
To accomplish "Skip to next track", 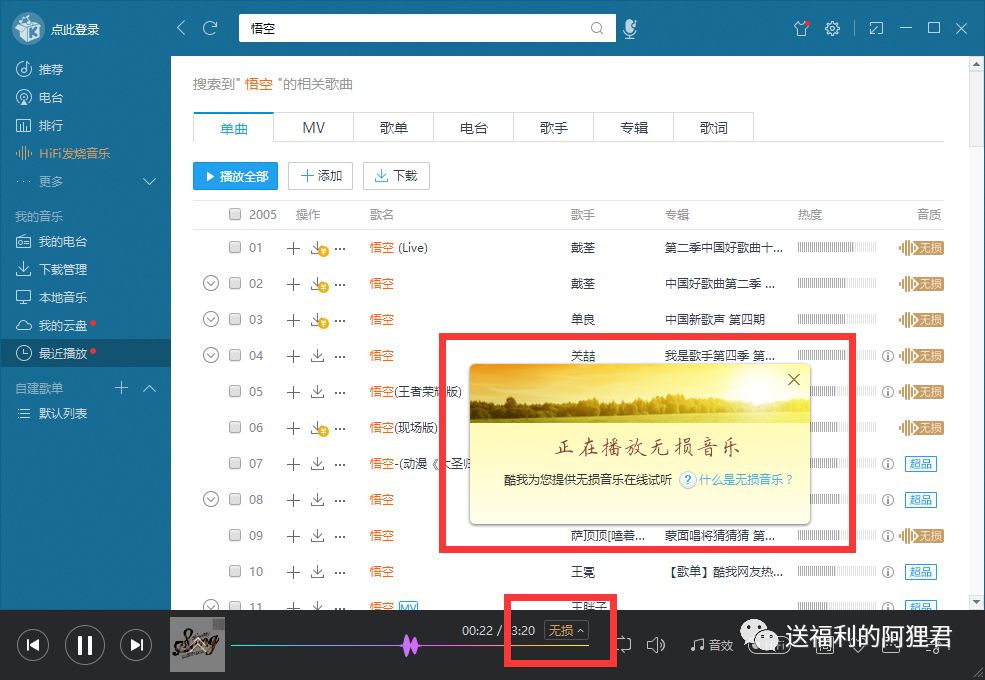I will pyautogui.click(x=136, y=645).
